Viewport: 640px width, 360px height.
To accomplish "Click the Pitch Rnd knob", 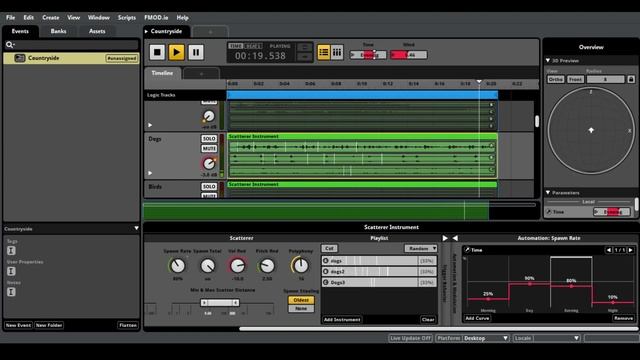I will pos(267,266).
